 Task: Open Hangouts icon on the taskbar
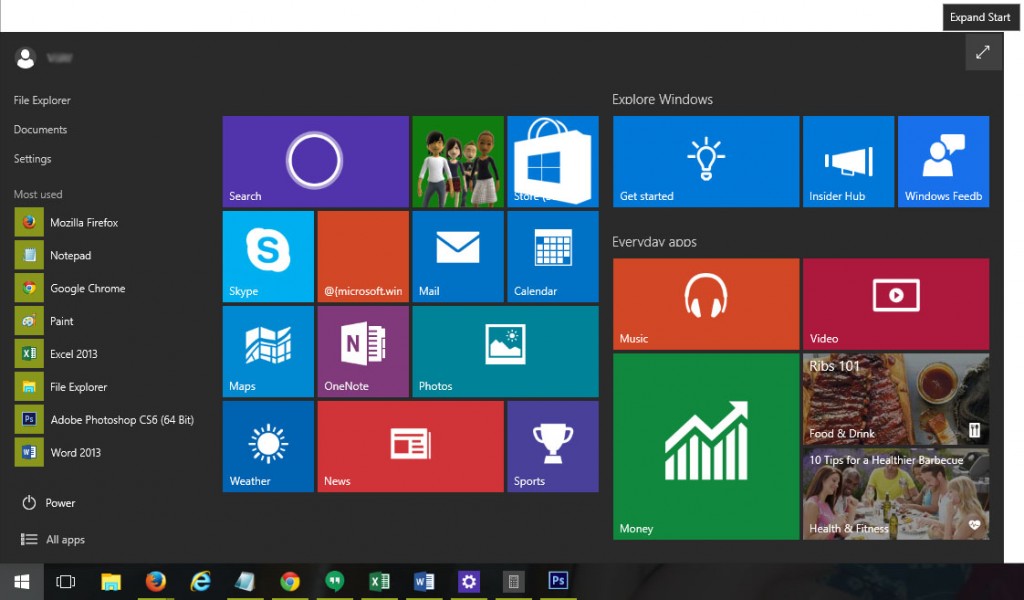tap(334, 582)
